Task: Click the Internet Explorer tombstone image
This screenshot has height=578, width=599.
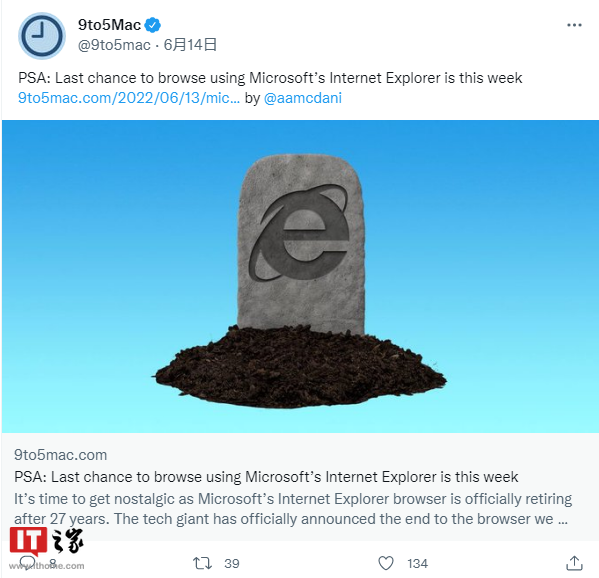Action: pyautogui.click(x=300, y=277)
